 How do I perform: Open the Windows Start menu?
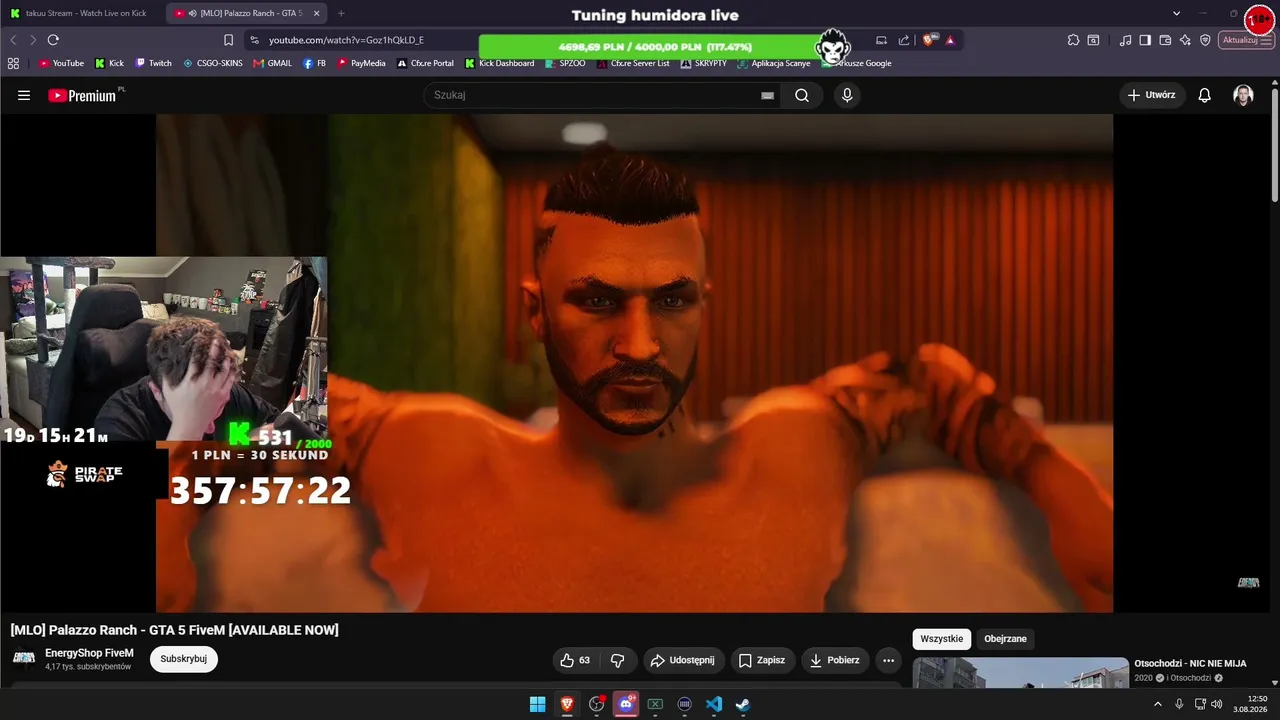[x=537, y=704]
